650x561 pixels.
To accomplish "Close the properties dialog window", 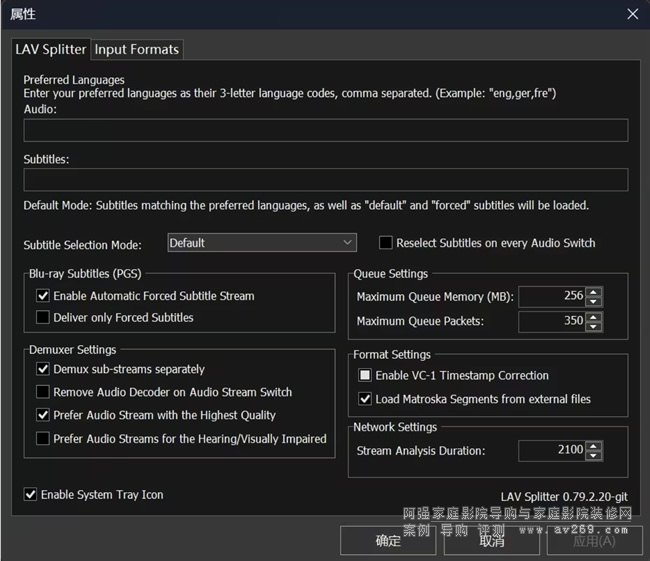I will (632, 14).
